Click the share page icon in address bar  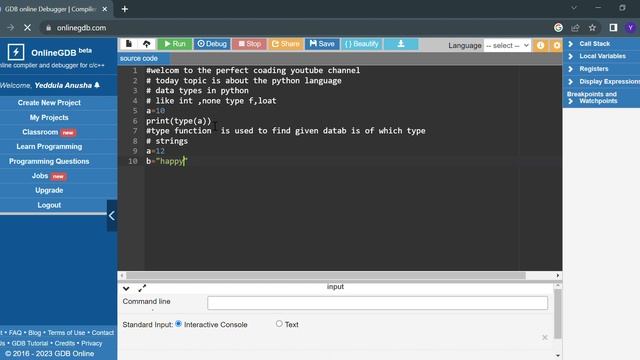point(575,28)
